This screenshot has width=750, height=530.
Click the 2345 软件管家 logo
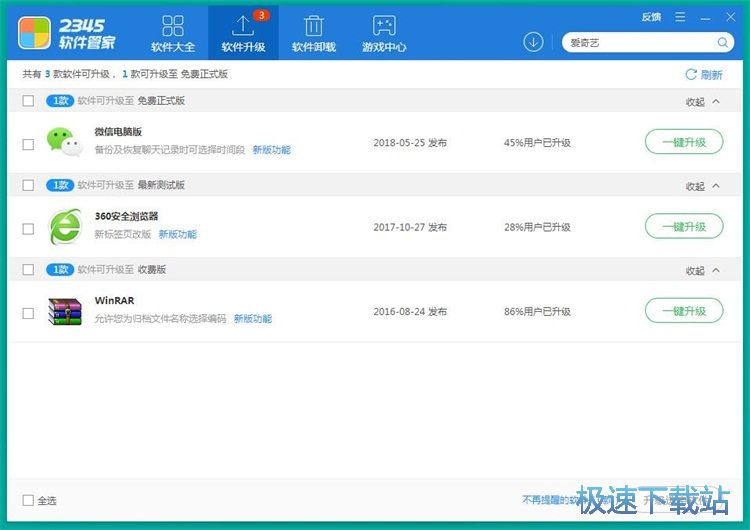pyautogui.click(x=66, y=33)
